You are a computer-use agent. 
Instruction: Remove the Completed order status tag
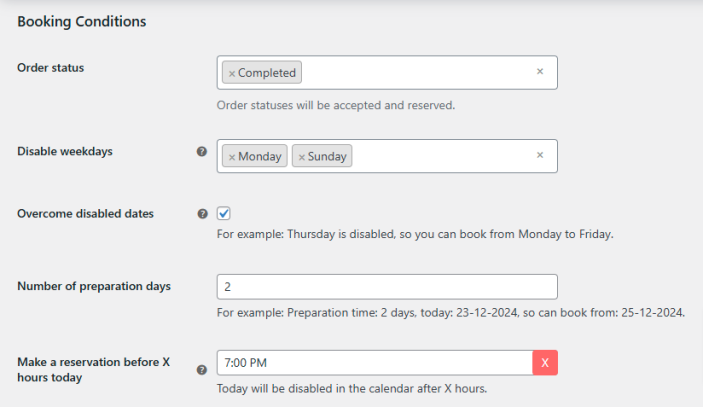click(x=232, y=73)
